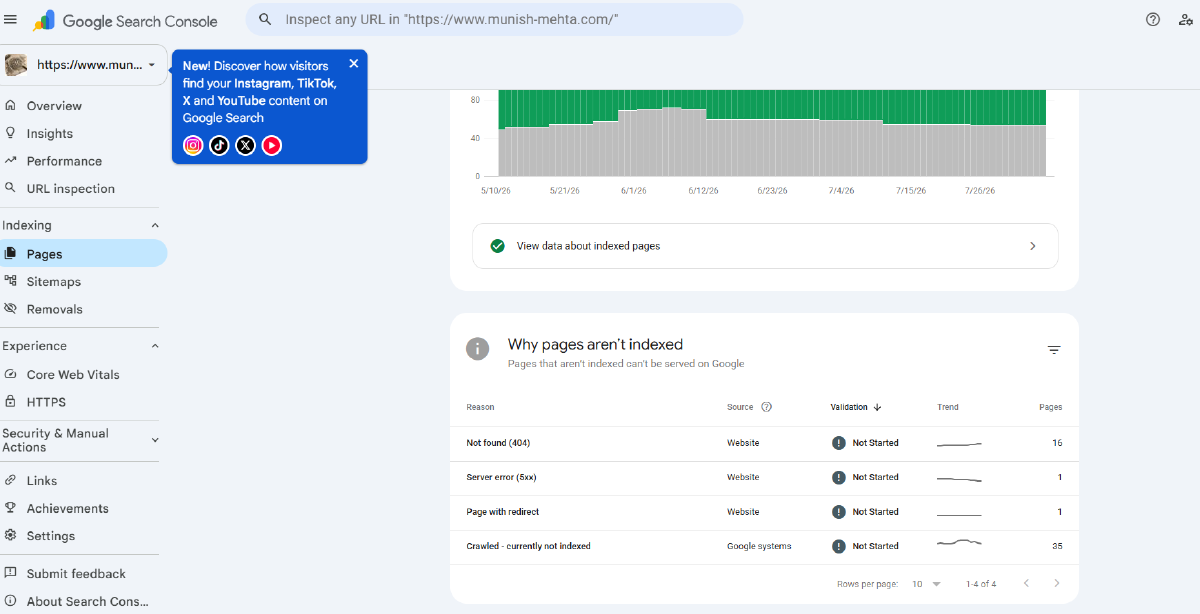The image size is (1200, 614).
Task: Click exclamation icon in Server error row
Action: (839, 478)
